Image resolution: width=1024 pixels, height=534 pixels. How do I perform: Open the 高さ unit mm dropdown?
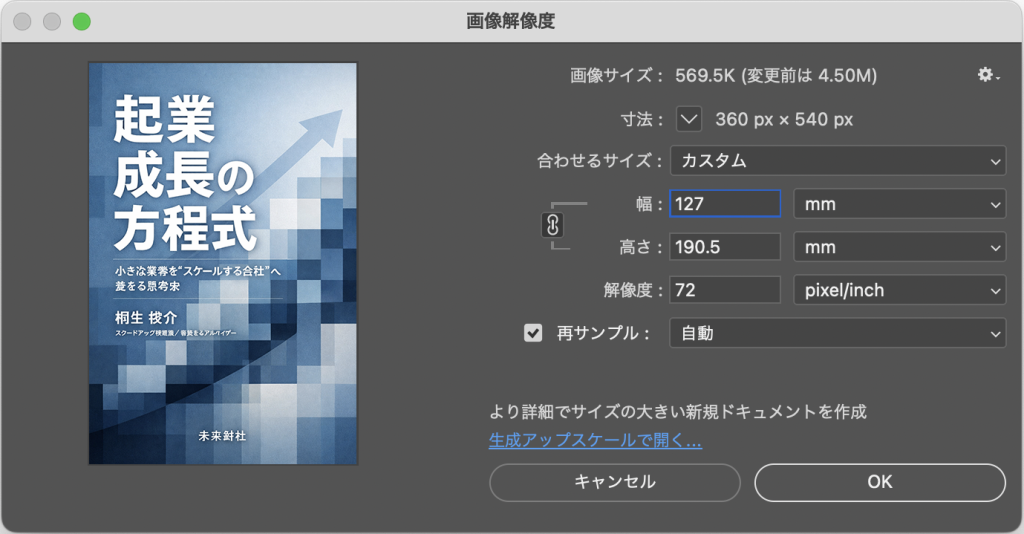[899, 247]
